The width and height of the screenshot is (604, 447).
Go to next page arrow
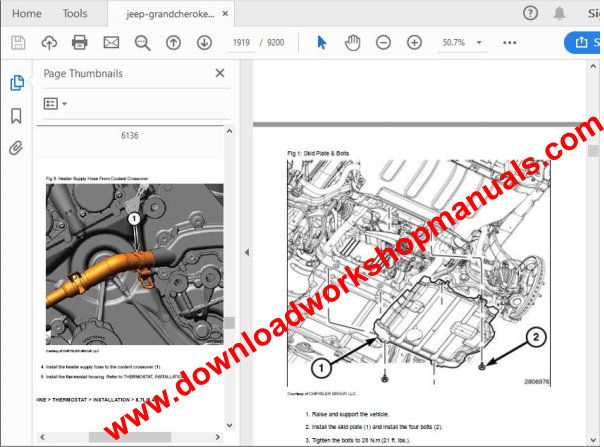coord(205,42)
